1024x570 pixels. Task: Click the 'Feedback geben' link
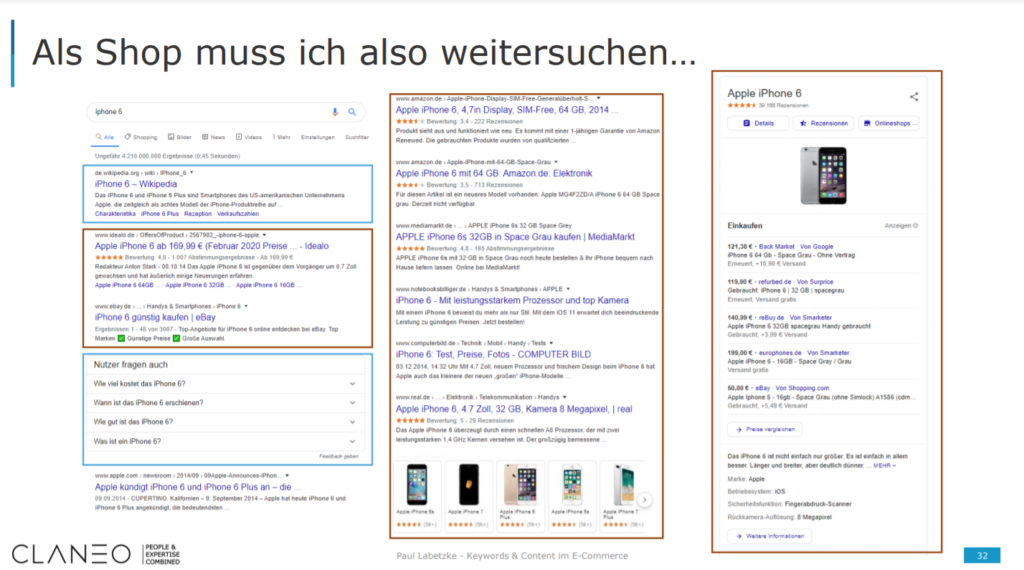(x=338, y=456)
